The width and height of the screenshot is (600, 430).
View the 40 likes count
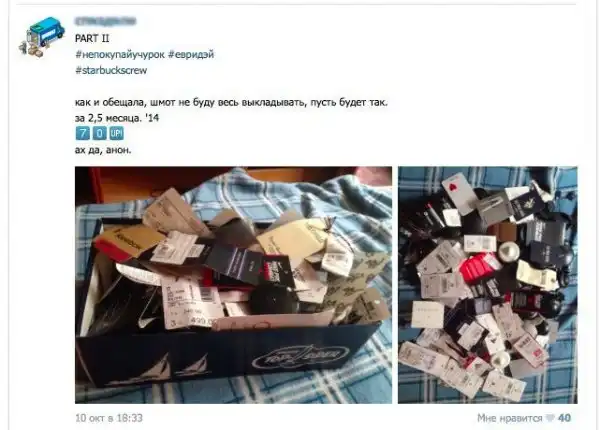(564, 418)
